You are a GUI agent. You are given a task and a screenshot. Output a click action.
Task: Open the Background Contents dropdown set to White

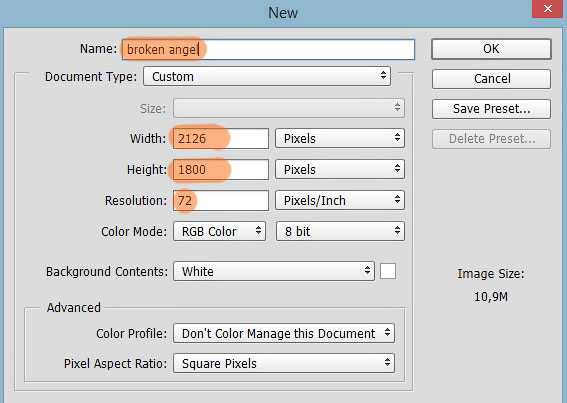[x=273, y=271]
